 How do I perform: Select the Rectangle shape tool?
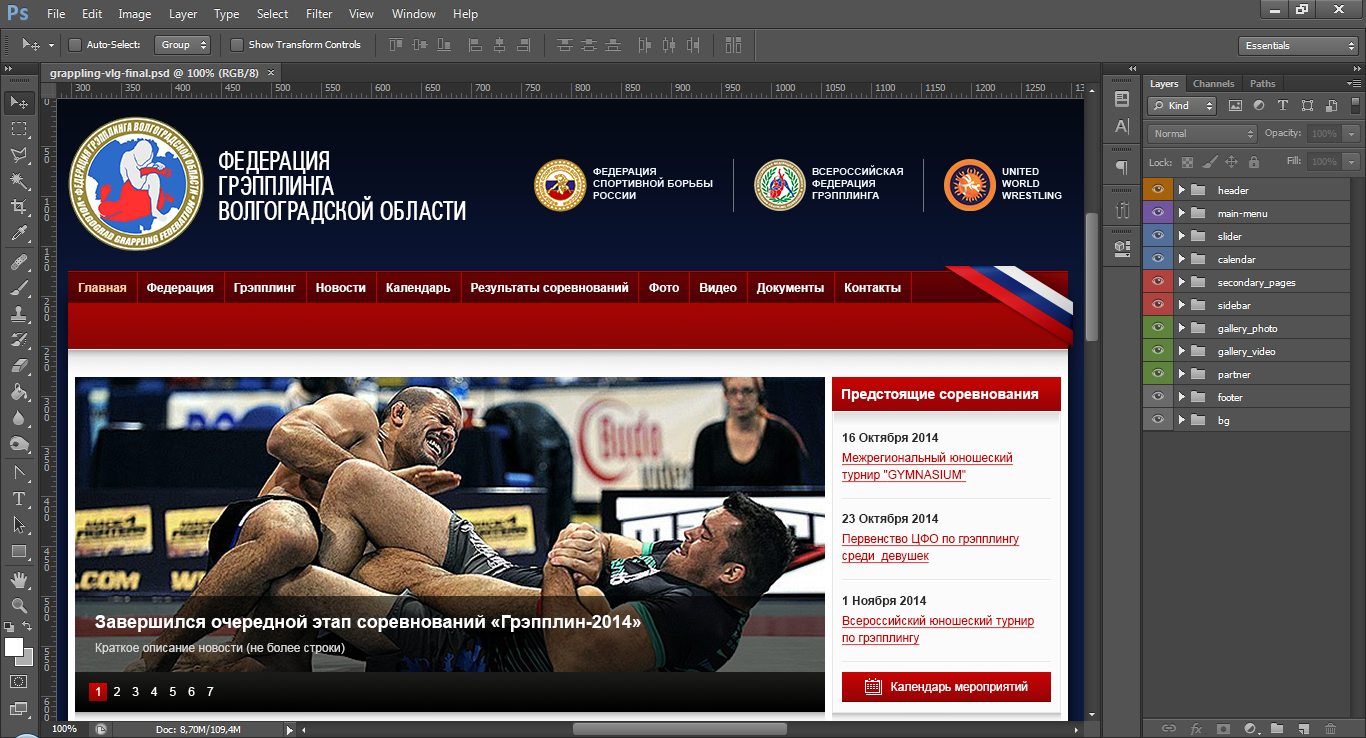pos(19,551)
